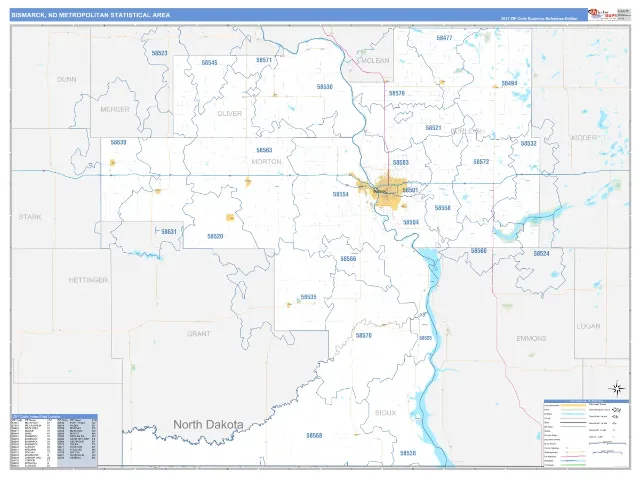Screen dimensions: 640x480
Task: Click ZIP code label 58504
Action: point(411,222)
